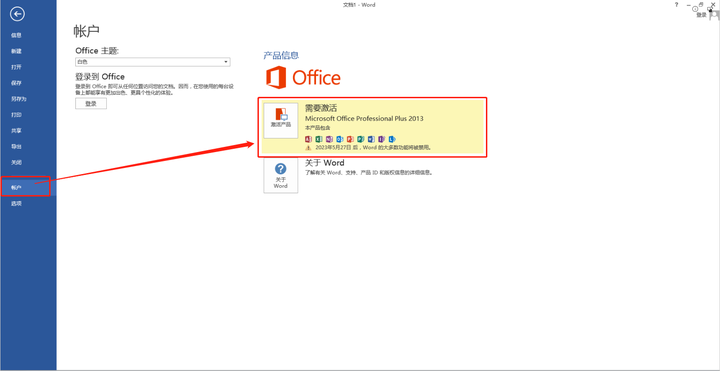Click the OneNote icon in product list
The width and height of the screenshot is (720, 371).
(x=329, y=139)
